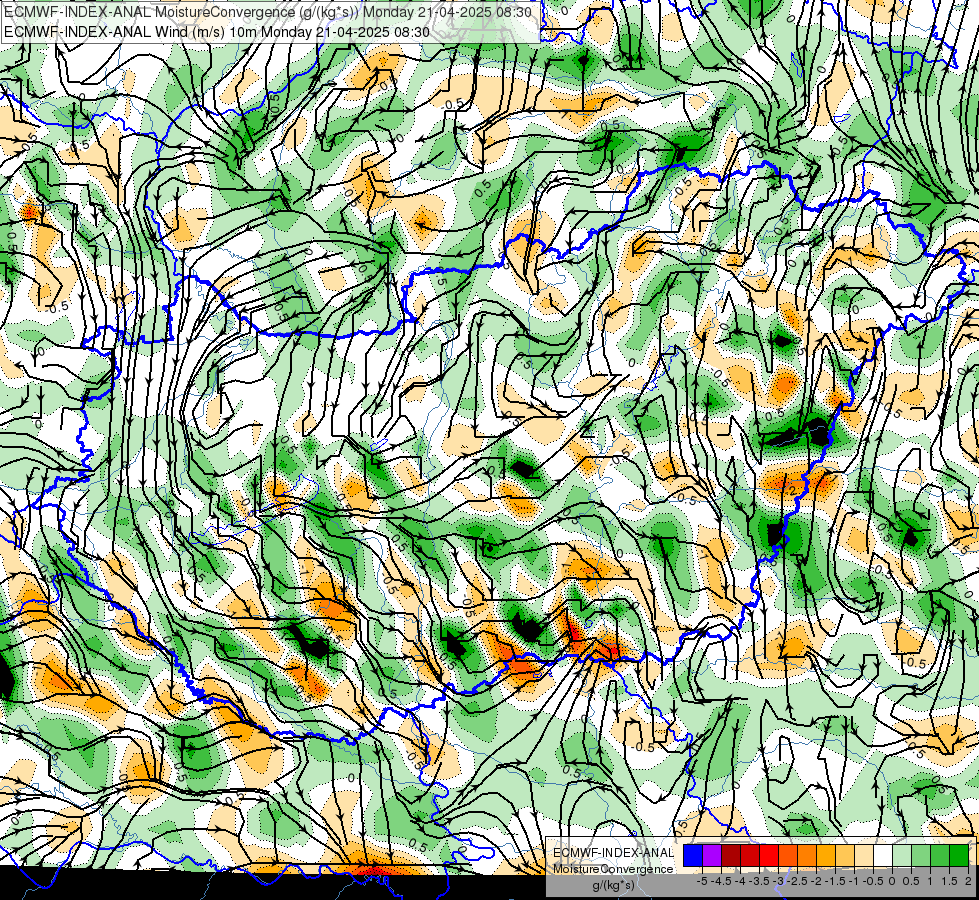Click "MoistureConvergence" label in the legend box
The width and height of the screenshot is (979, 900).
(x=613, y=869)
